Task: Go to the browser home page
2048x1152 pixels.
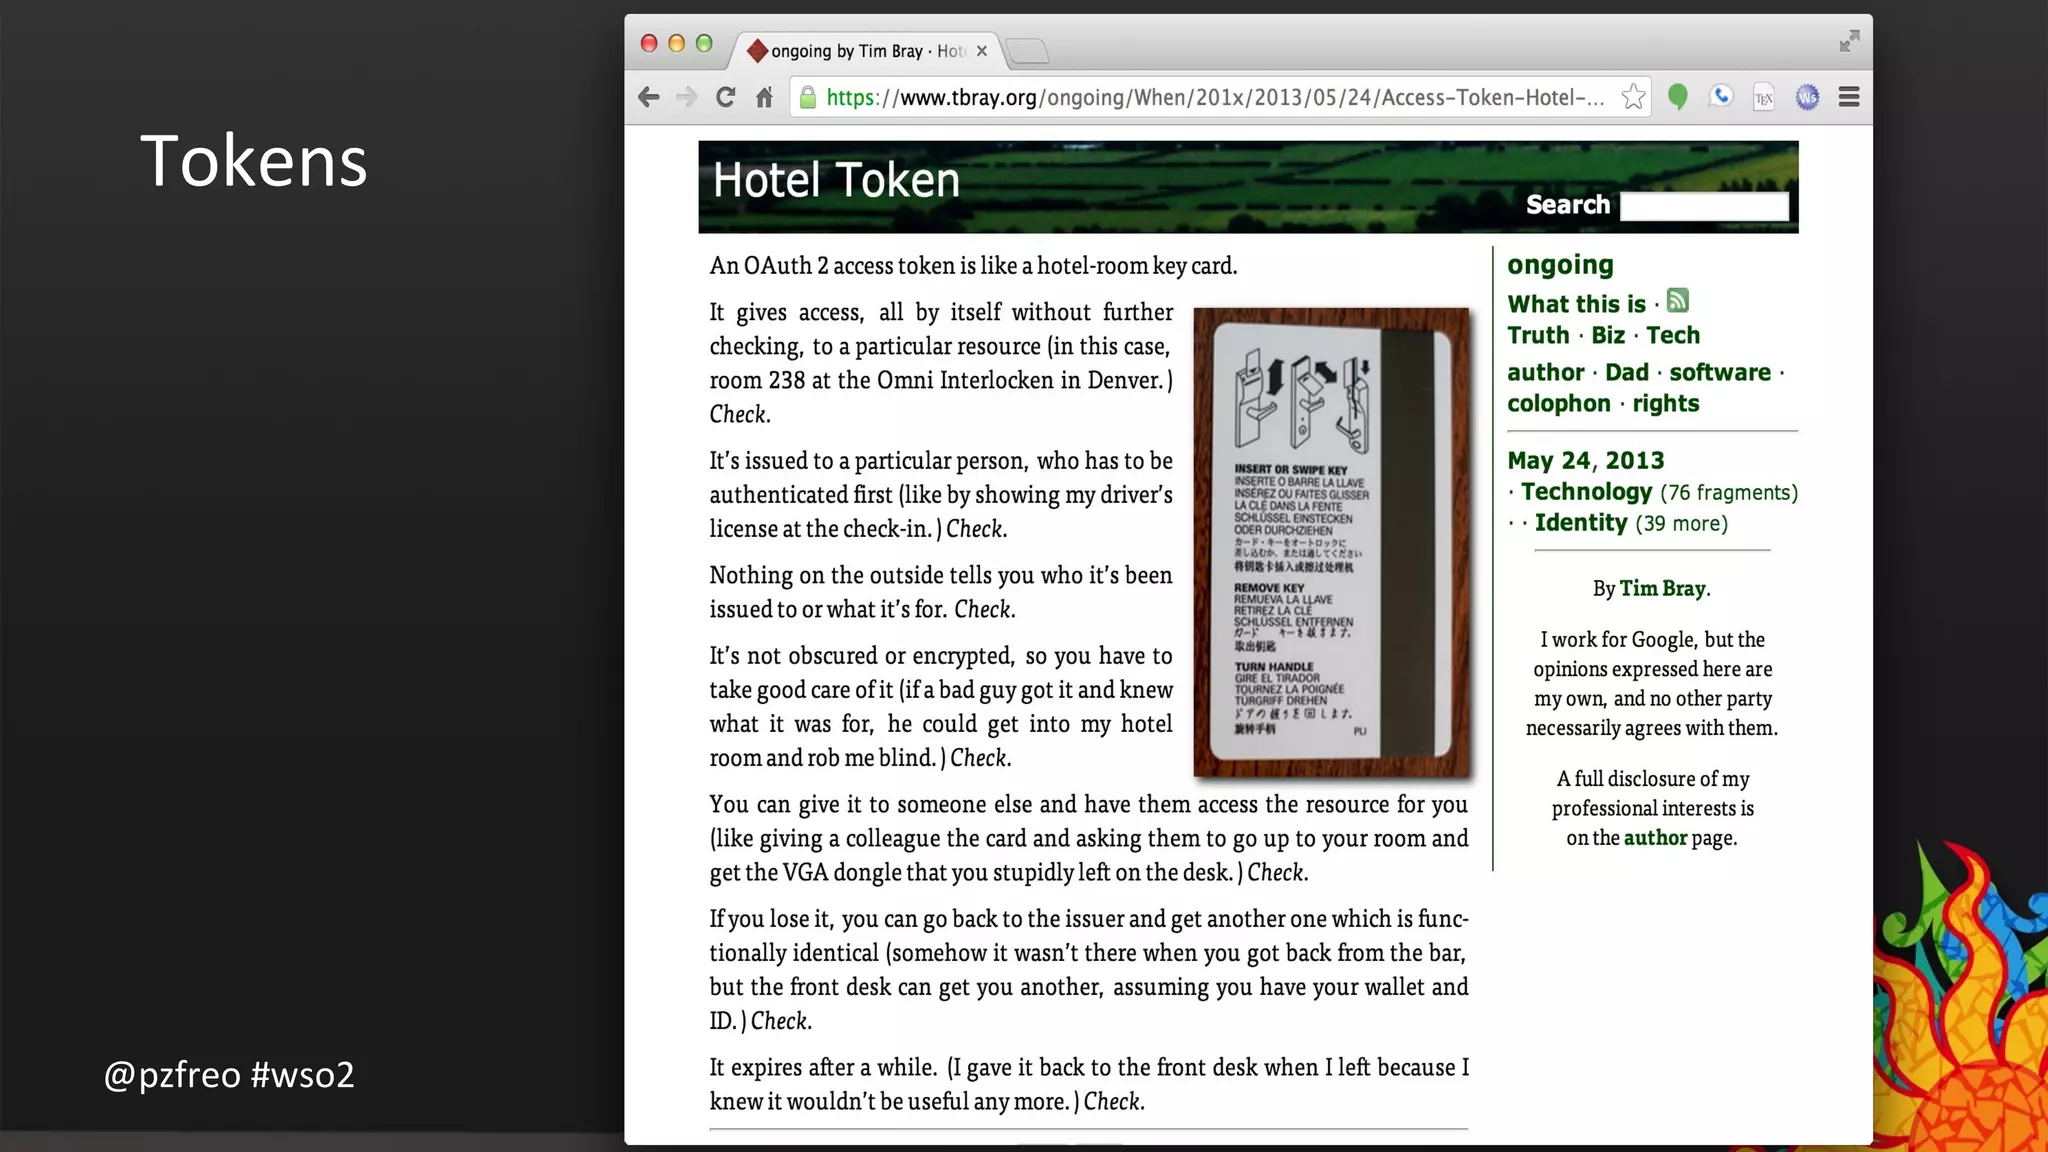Action: pyautogui.click(x=765, y=97)
